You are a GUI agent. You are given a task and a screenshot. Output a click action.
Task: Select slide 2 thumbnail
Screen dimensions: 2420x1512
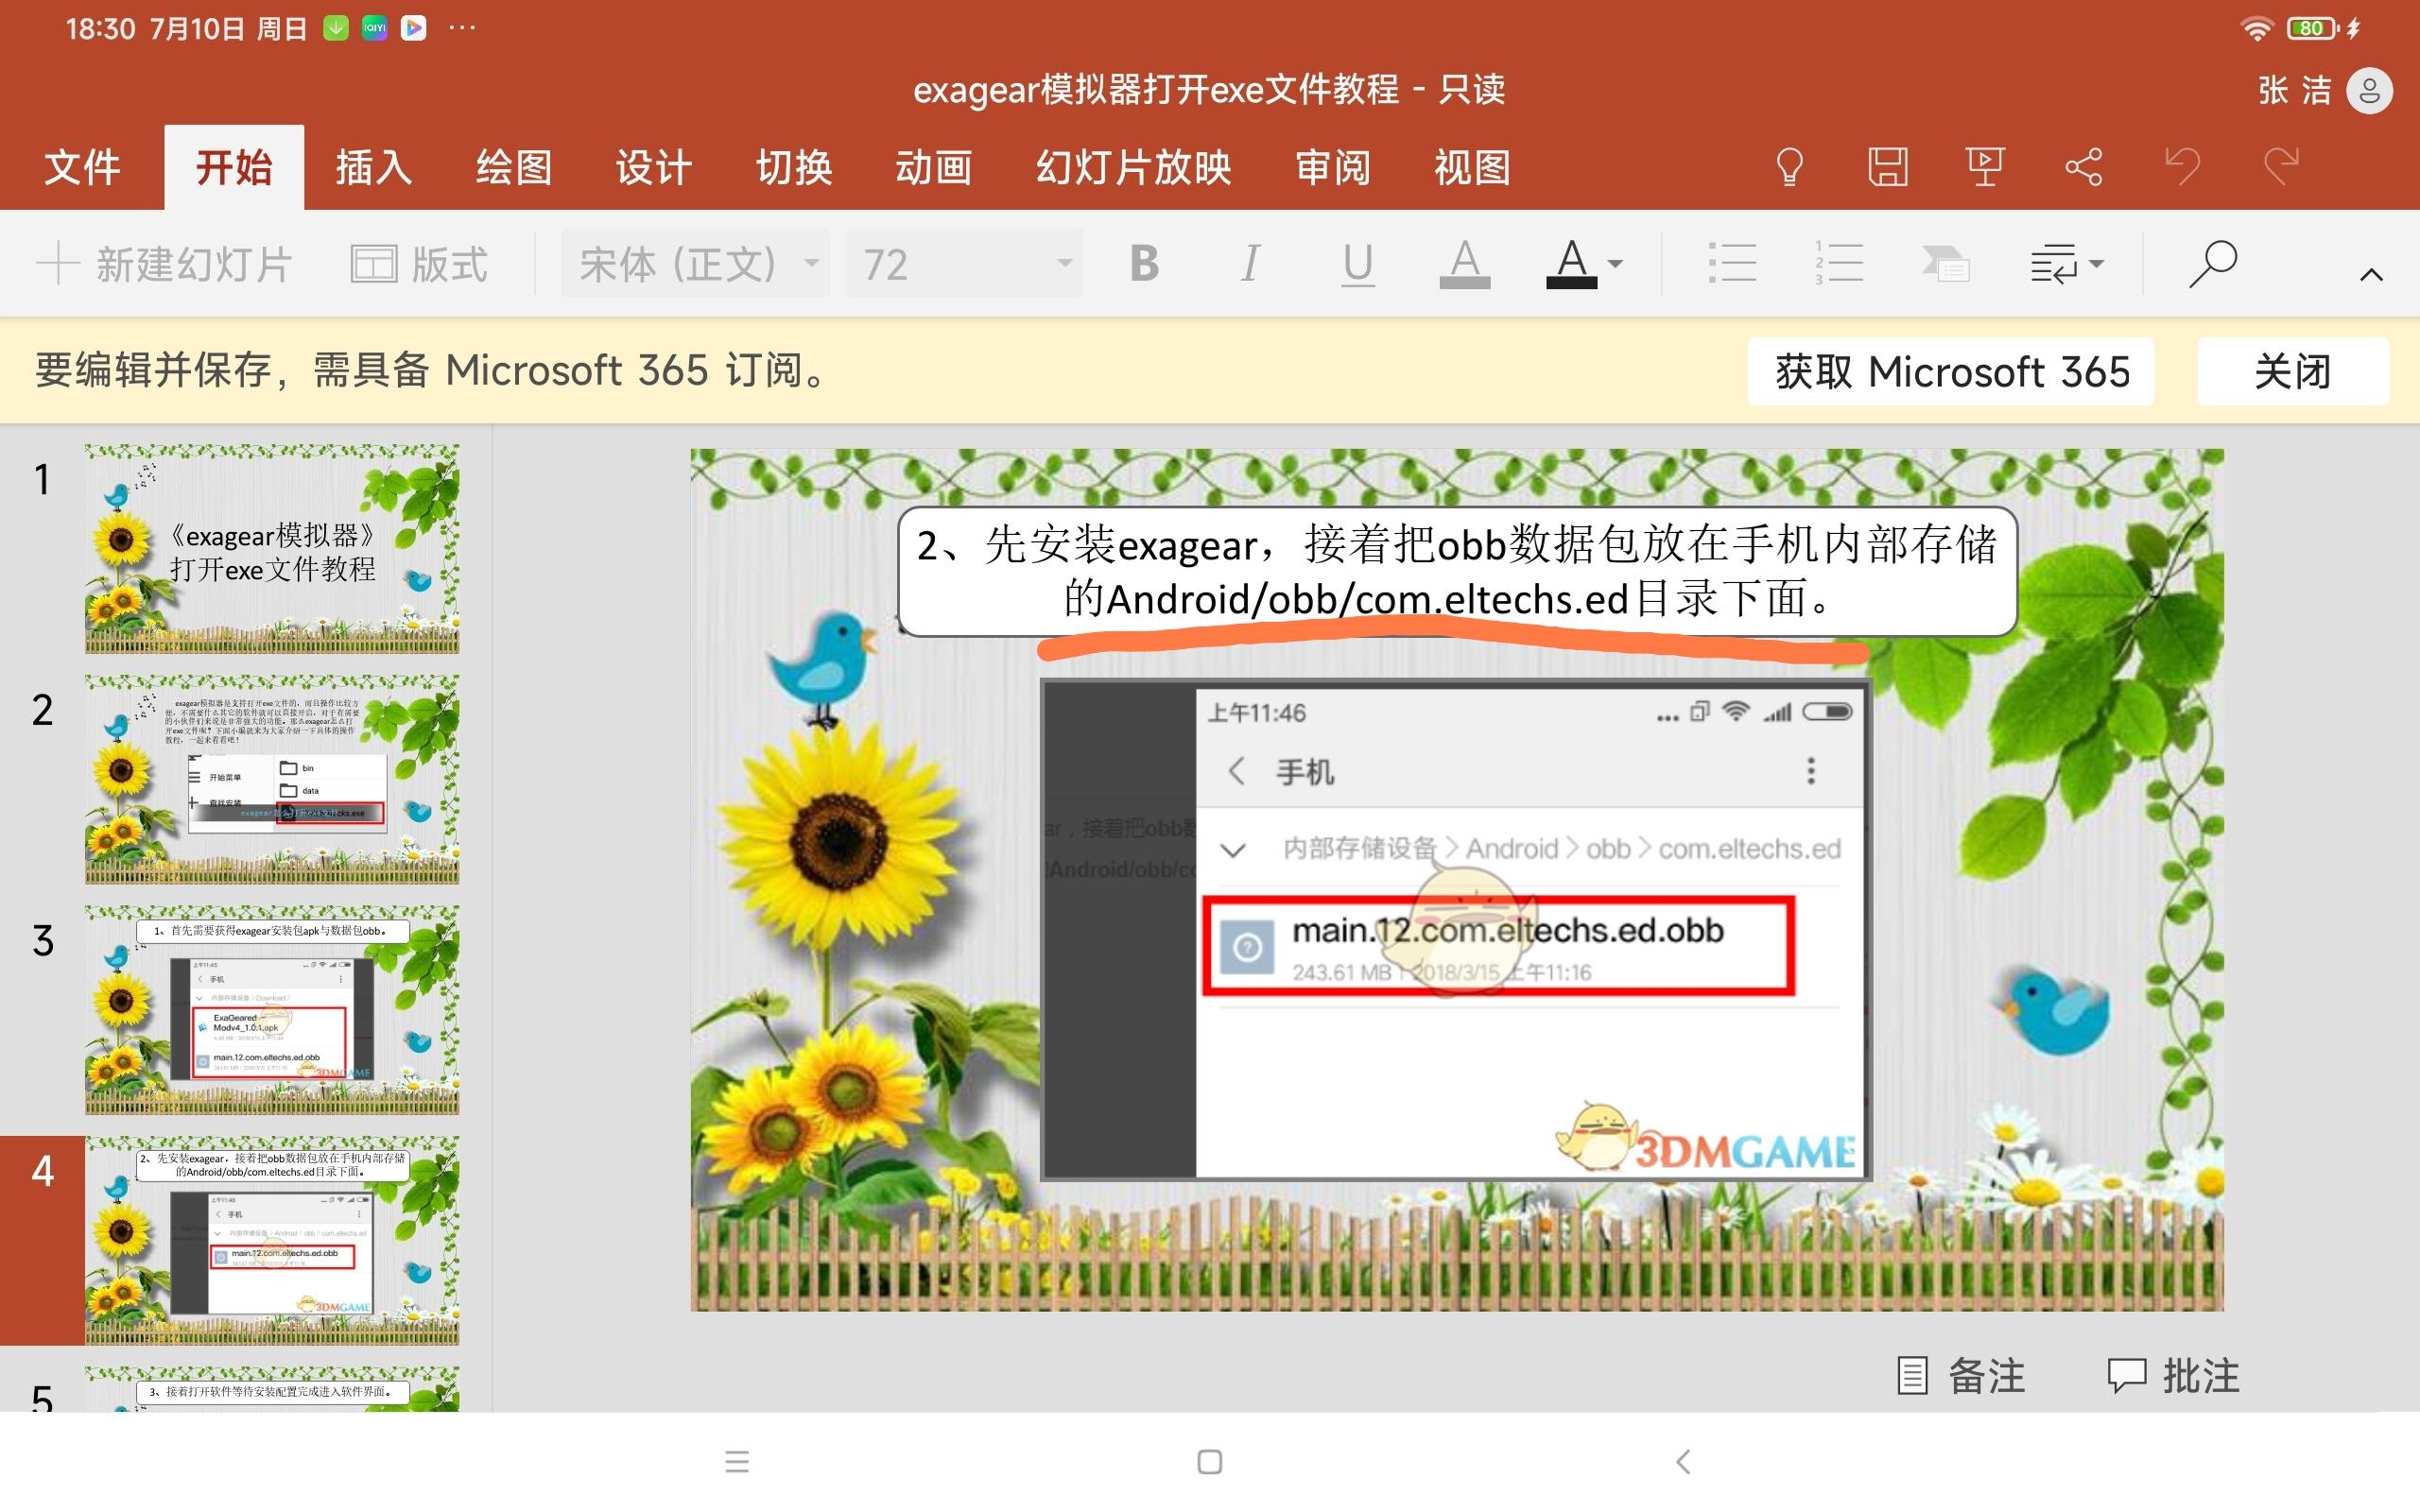coord(272,779)
